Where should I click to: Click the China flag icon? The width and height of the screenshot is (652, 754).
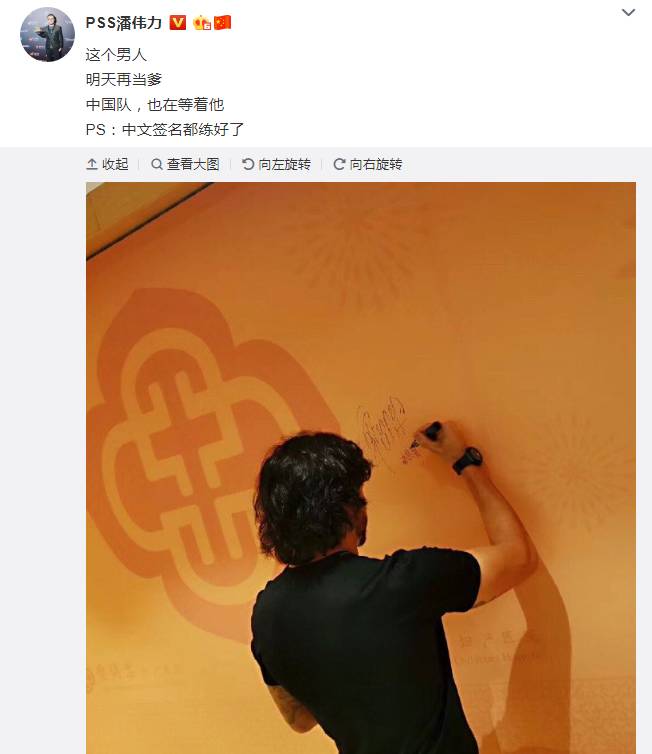click(x=222, y=23)
